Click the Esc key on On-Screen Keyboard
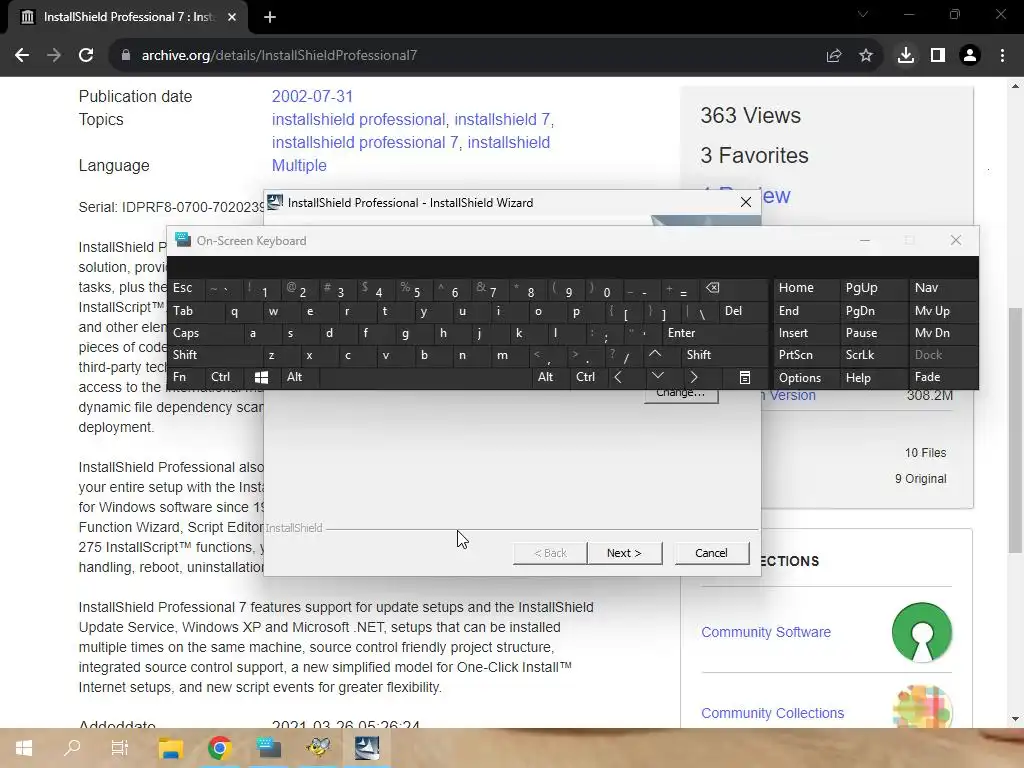Image resolution: width=1024 pixels, height=768 pixels. (x=185, y=289)
